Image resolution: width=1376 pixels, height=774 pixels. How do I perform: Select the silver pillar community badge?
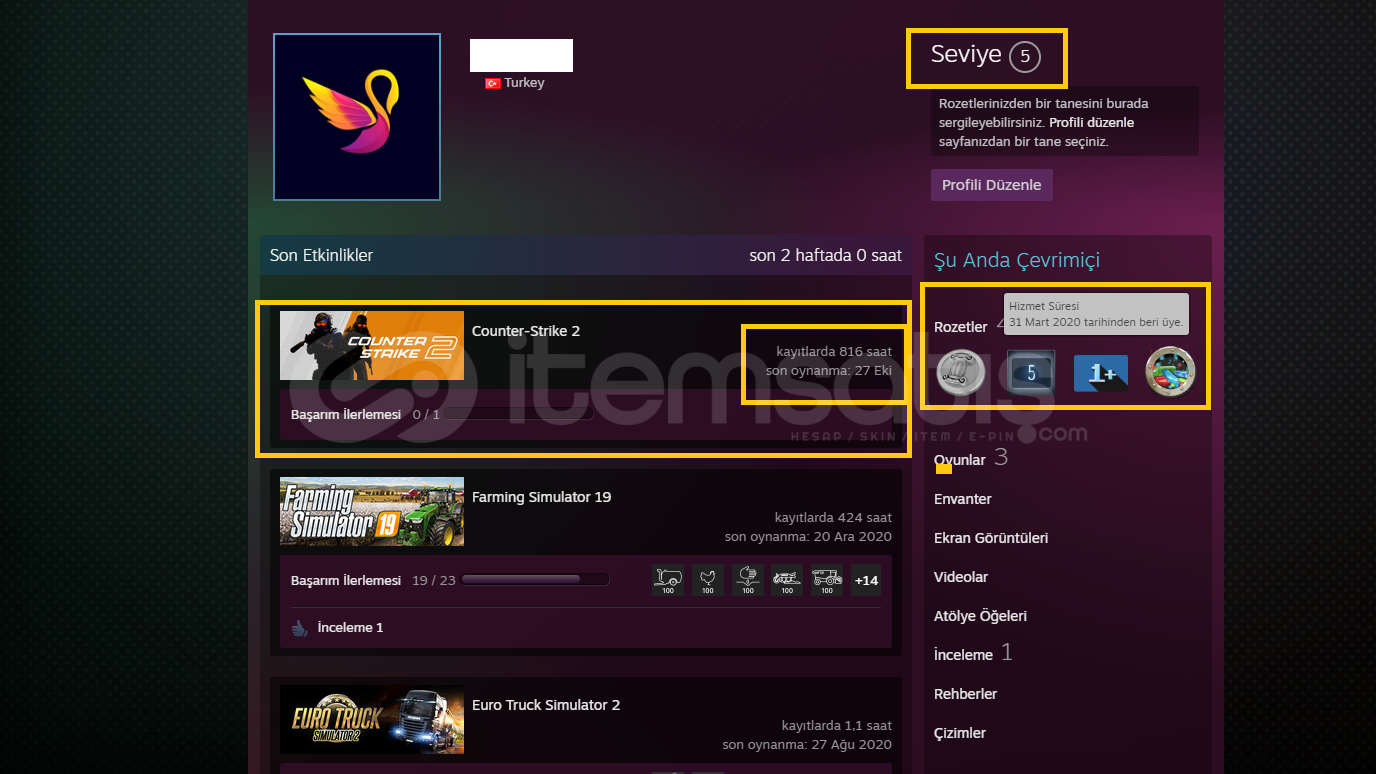tap(961, 372)
